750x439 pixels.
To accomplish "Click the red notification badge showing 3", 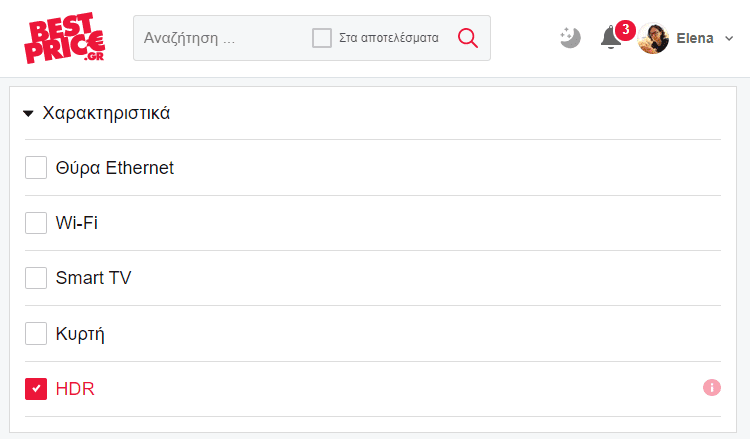I will point(625,30).
